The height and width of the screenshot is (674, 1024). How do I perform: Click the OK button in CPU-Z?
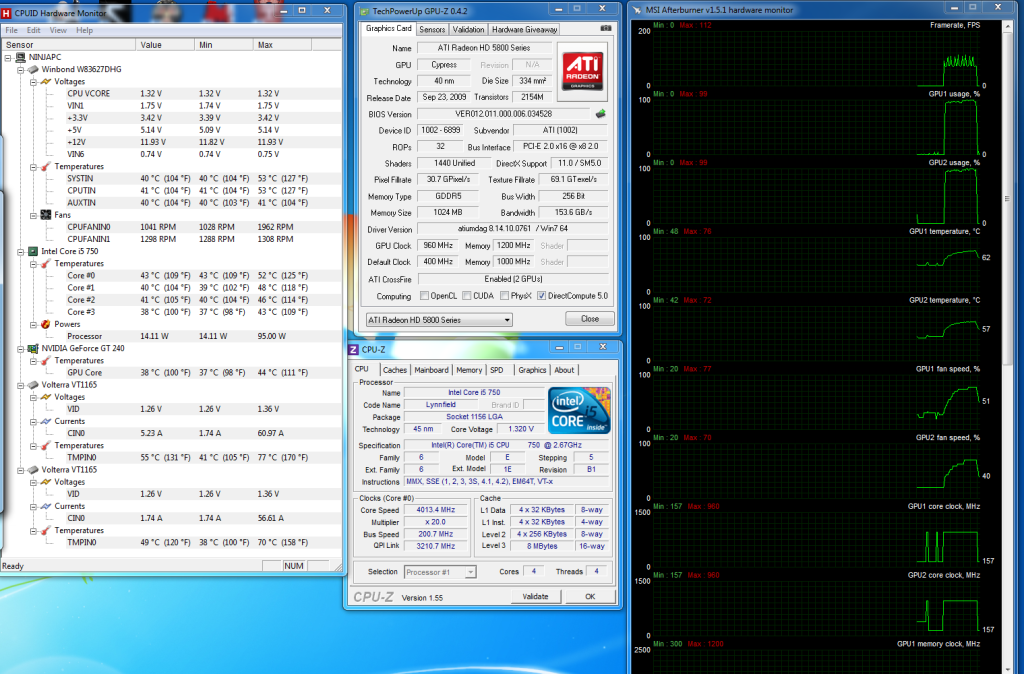pyautogui.click(x=590, y=596)
